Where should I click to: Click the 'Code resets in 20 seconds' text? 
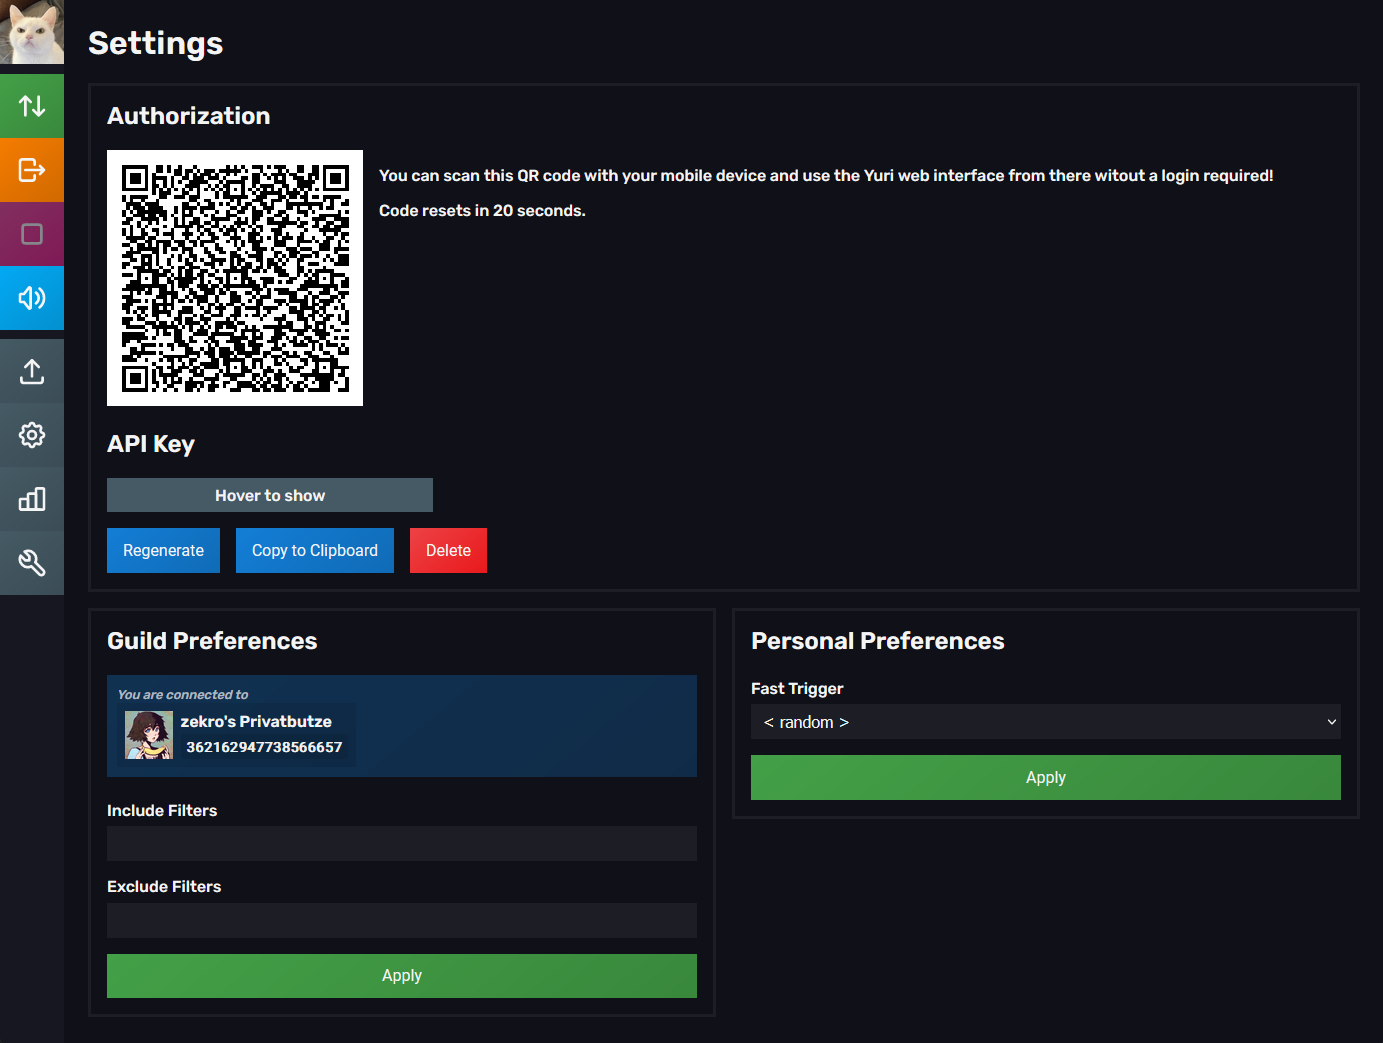pos(482,210)
